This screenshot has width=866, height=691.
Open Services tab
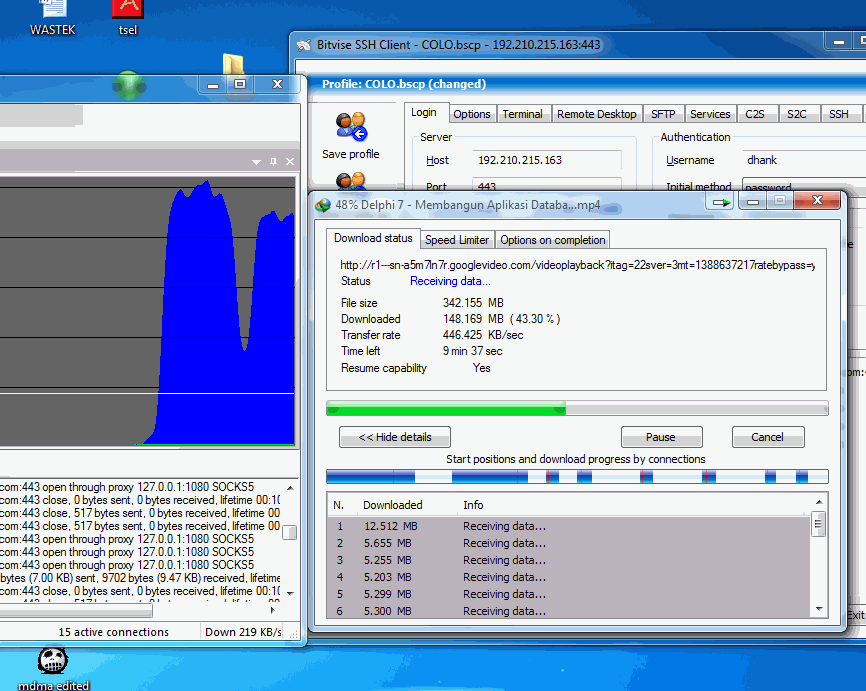(710, 114)
